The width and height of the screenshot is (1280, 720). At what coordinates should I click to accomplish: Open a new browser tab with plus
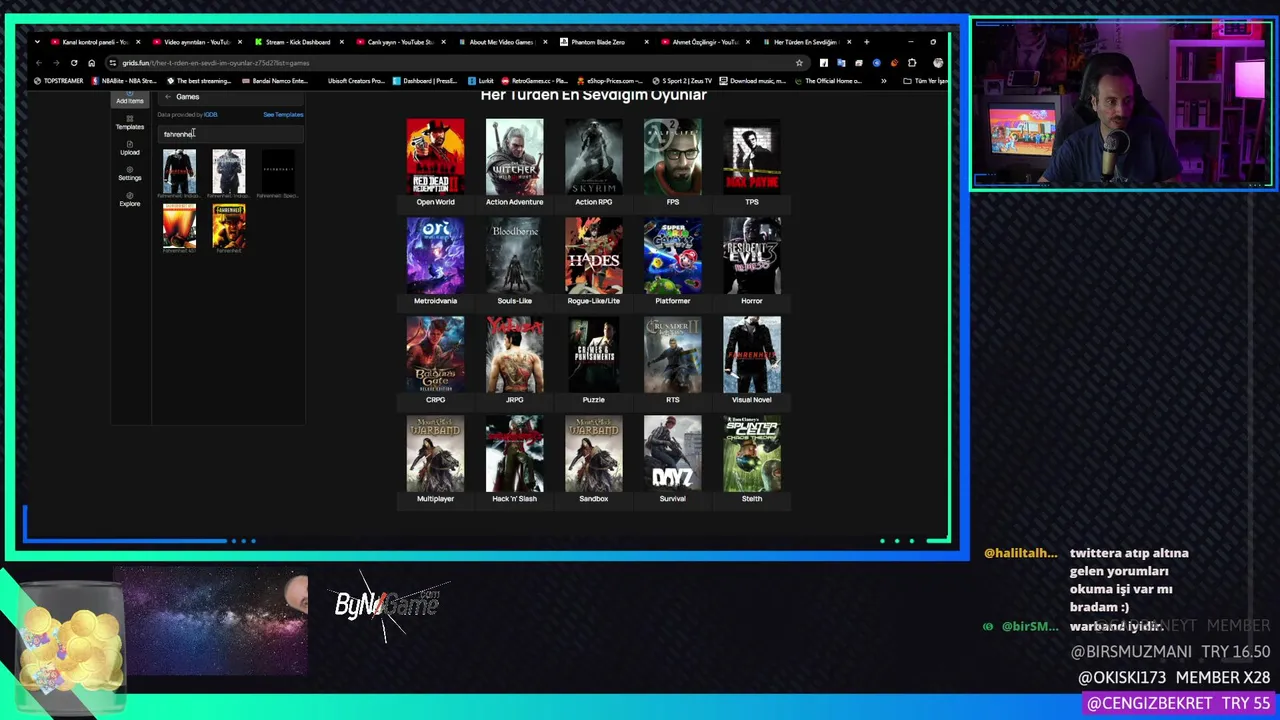(x=866, y=42)
